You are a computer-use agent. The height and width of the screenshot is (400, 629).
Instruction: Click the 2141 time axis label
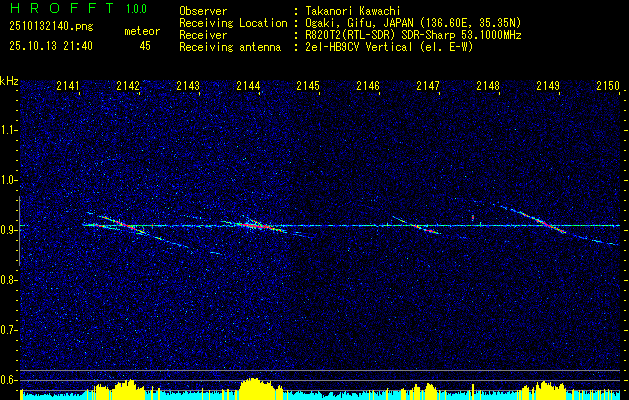click(68, 86)
